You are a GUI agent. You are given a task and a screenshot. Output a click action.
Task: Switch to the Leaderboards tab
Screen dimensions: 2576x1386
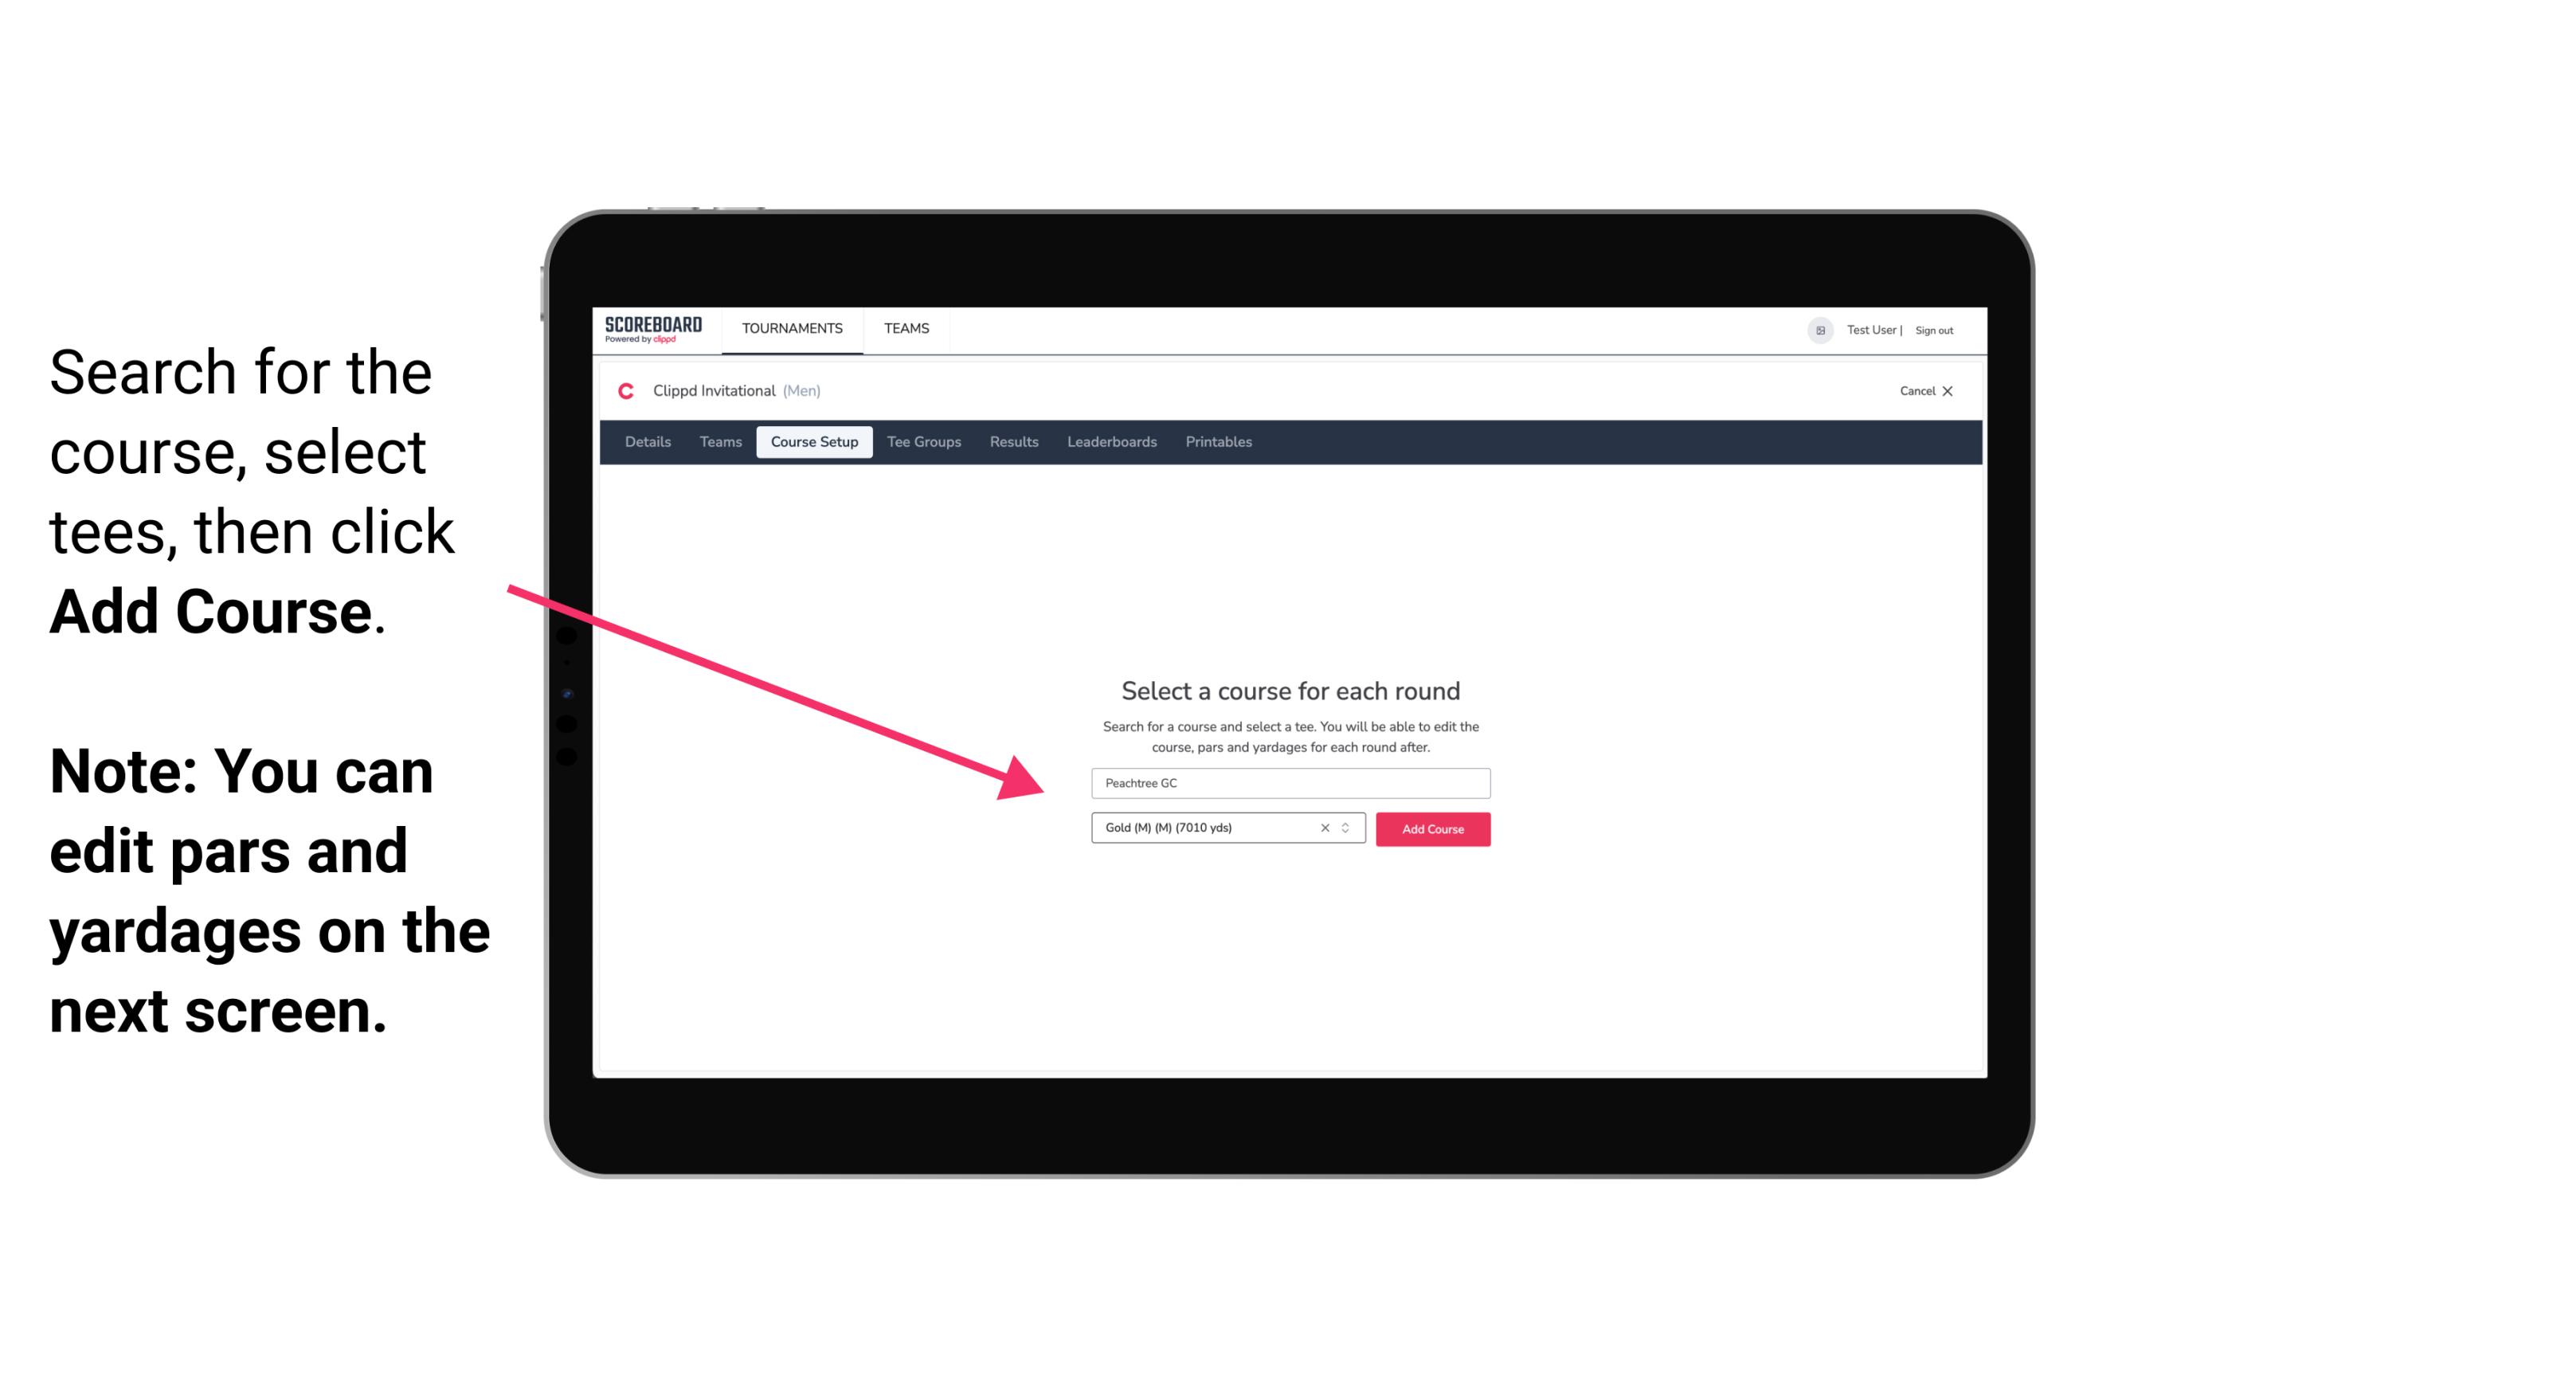[1112, 442]
